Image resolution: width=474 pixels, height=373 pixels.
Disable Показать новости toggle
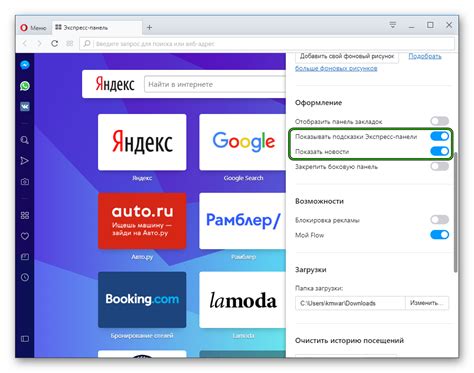(x=439, y=151)
